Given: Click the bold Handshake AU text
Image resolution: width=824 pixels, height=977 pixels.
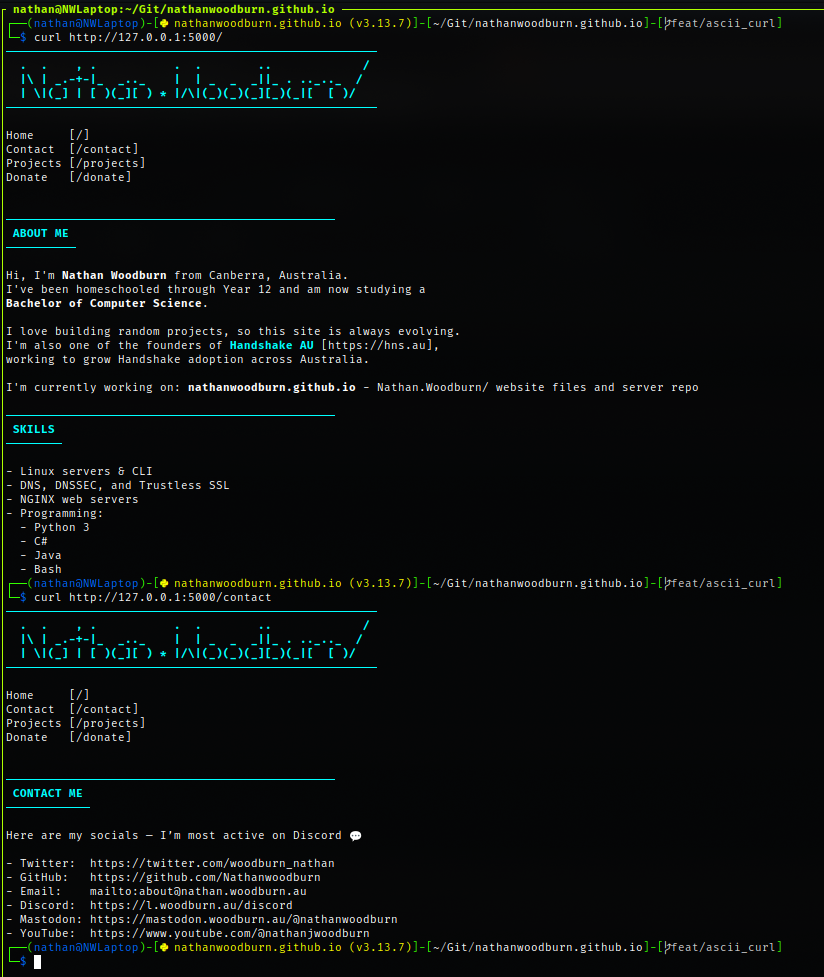Looking at the screenshot, I should [x=271, y=345].
